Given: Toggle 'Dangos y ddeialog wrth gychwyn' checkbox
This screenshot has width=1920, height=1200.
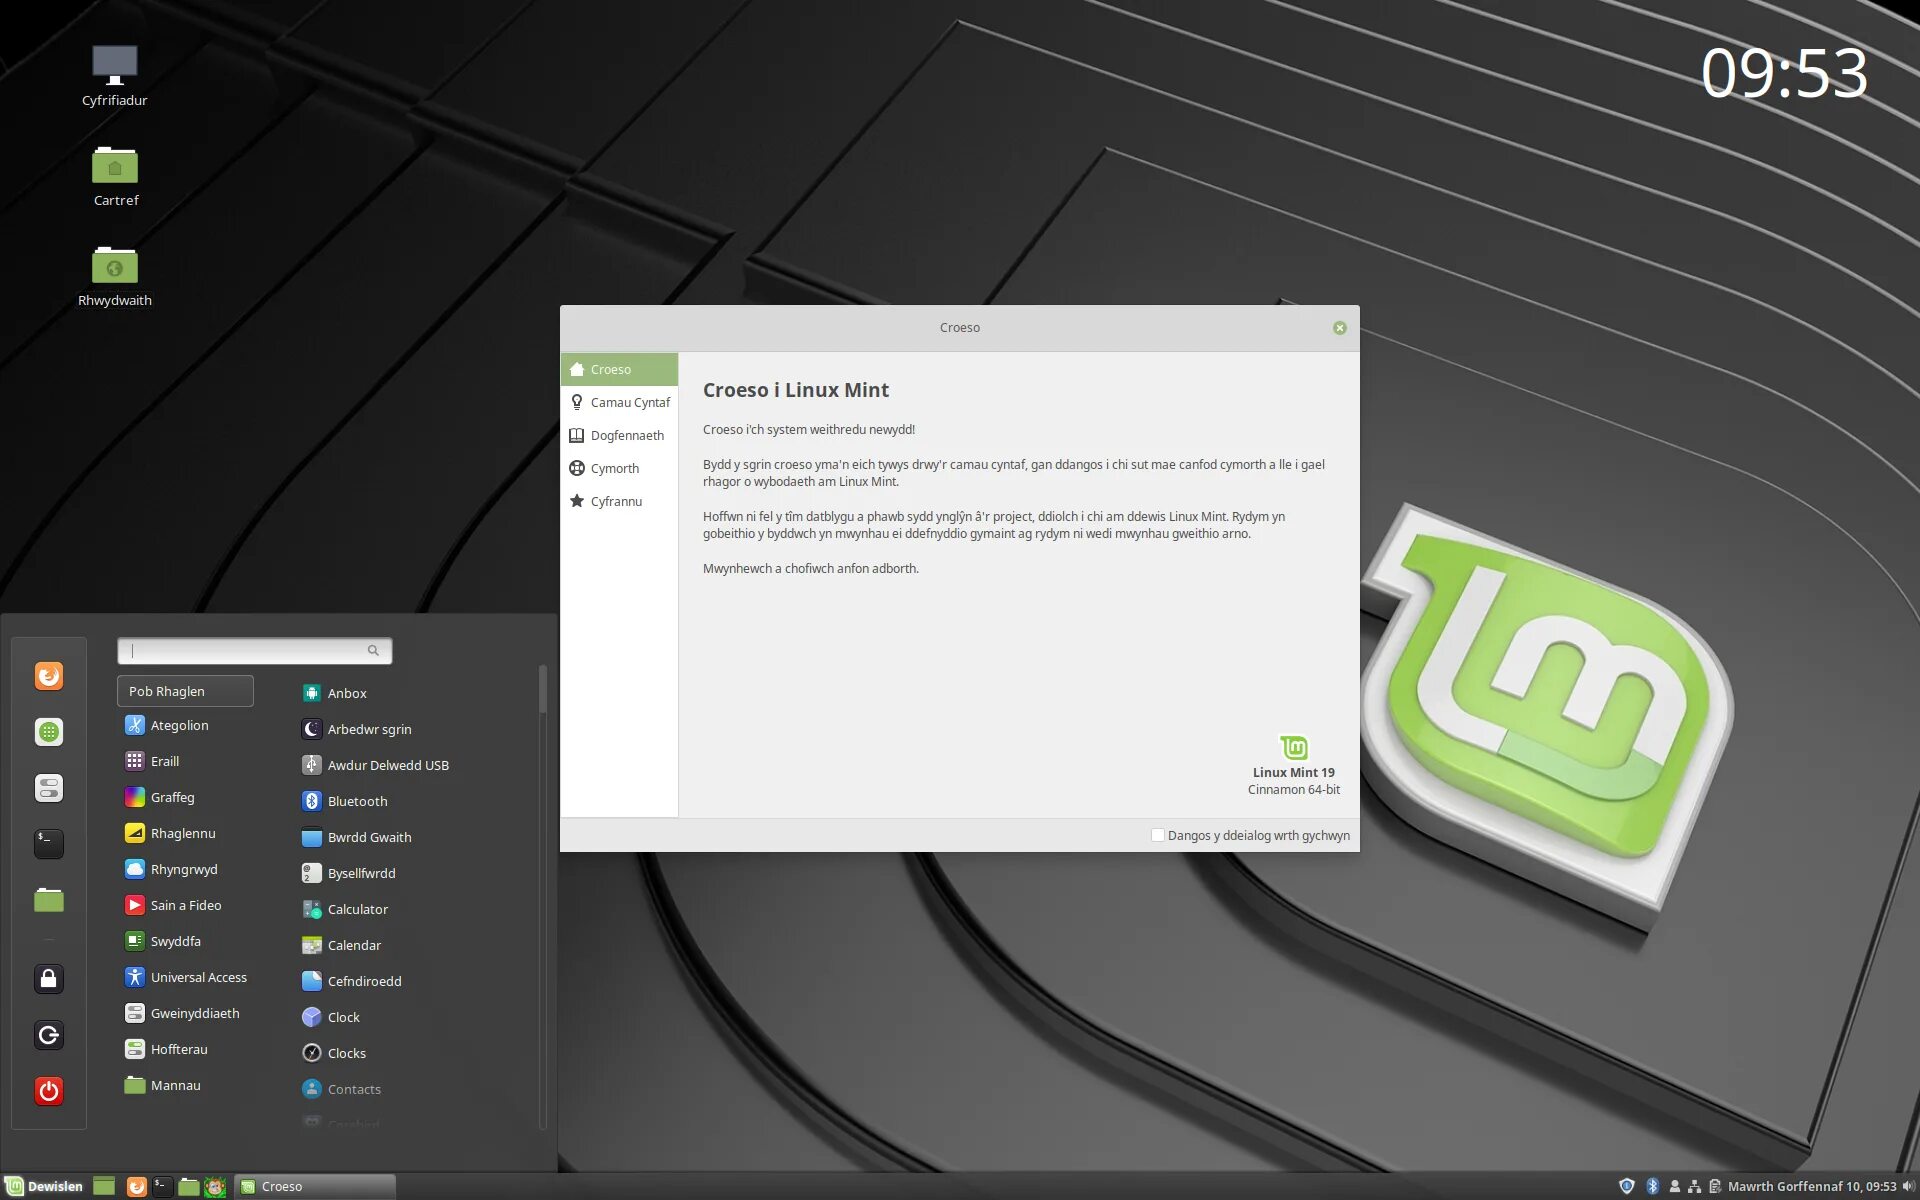Looking at the screenshot, I should 1157,835.
